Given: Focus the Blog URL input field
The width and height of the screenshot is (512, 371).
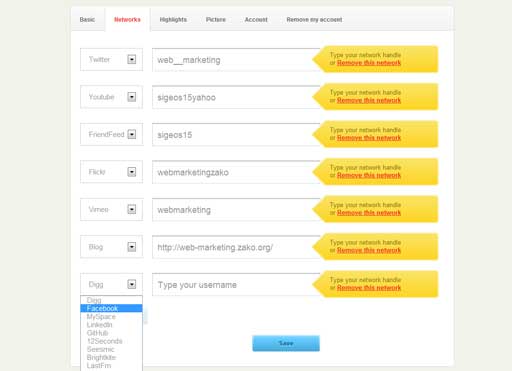Looking at the screenshot, I should pyautogui.click(x=236, y=247).
